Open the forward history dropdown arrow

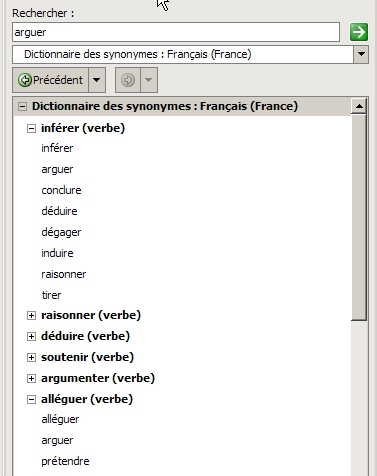click(x=149, y=80)
